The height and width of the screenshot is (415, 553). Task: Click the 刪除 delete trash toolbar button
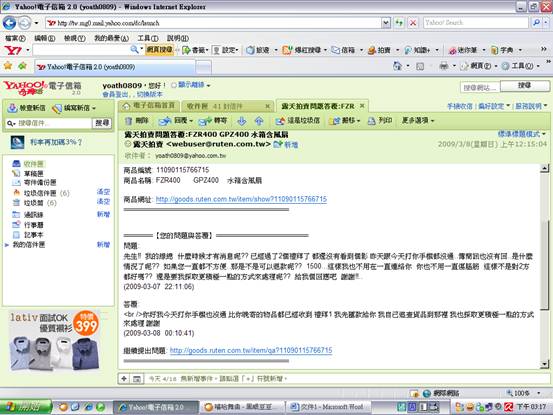pyautogui.click(x=137, y=121)
